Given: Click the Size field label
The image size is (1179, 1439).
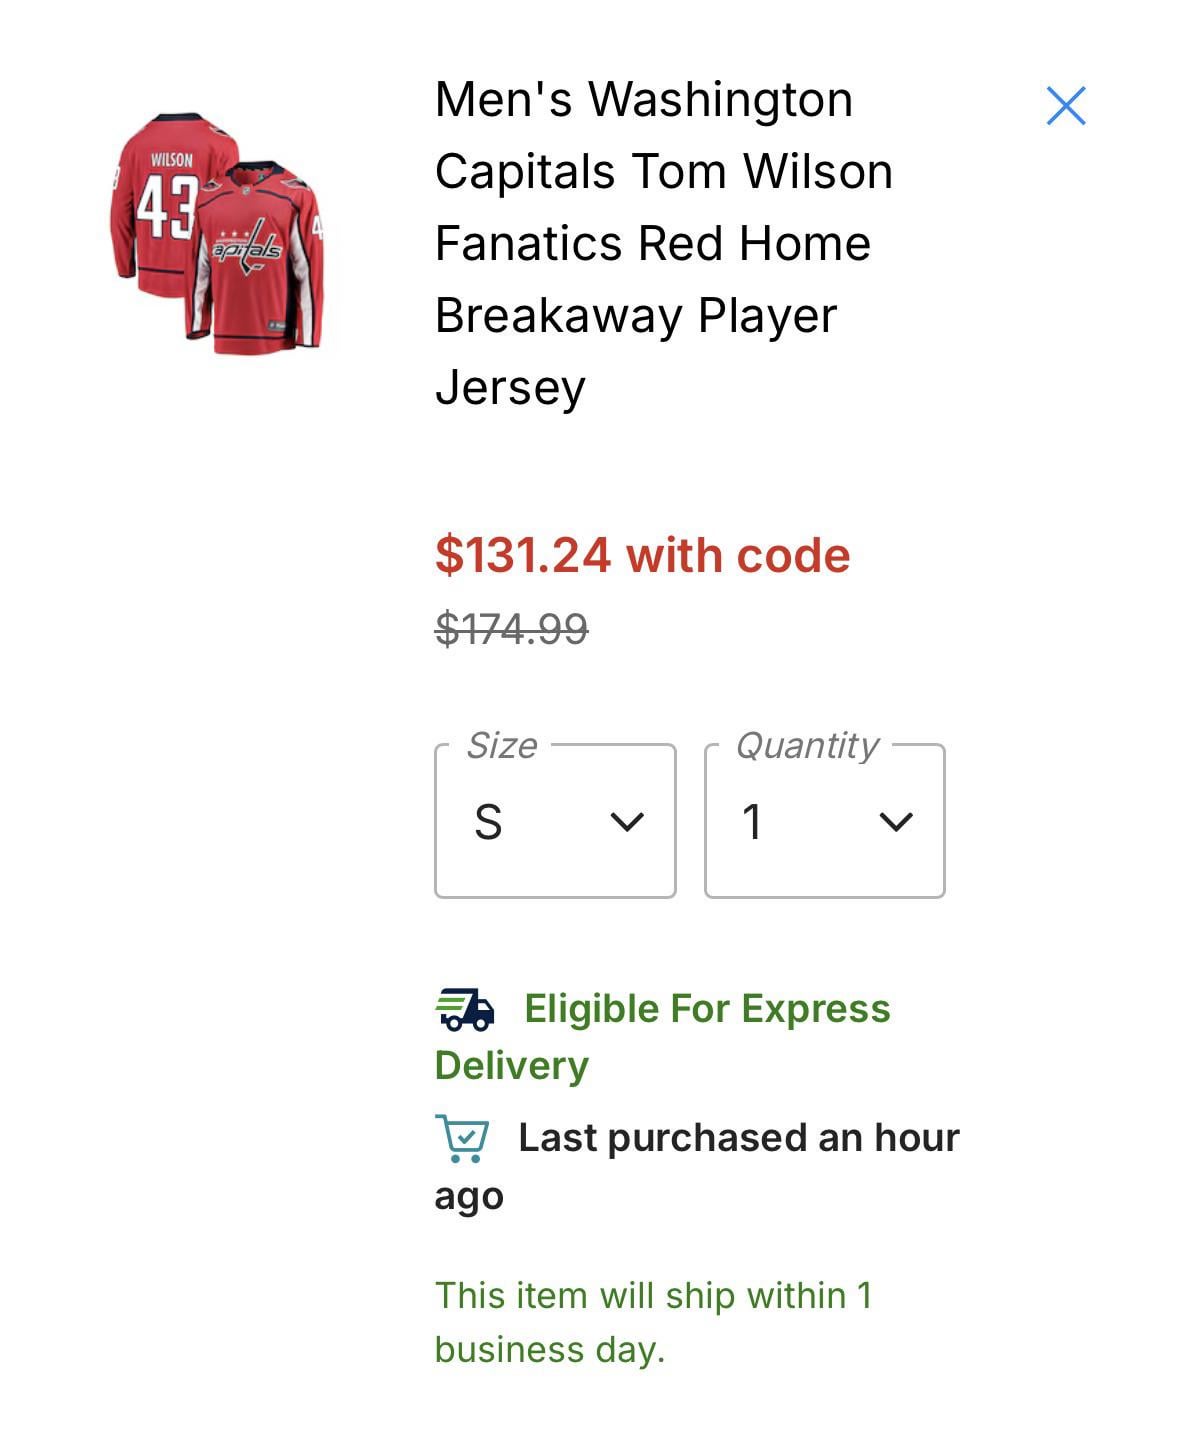Looking at the screenshot, I should point(502,745).
